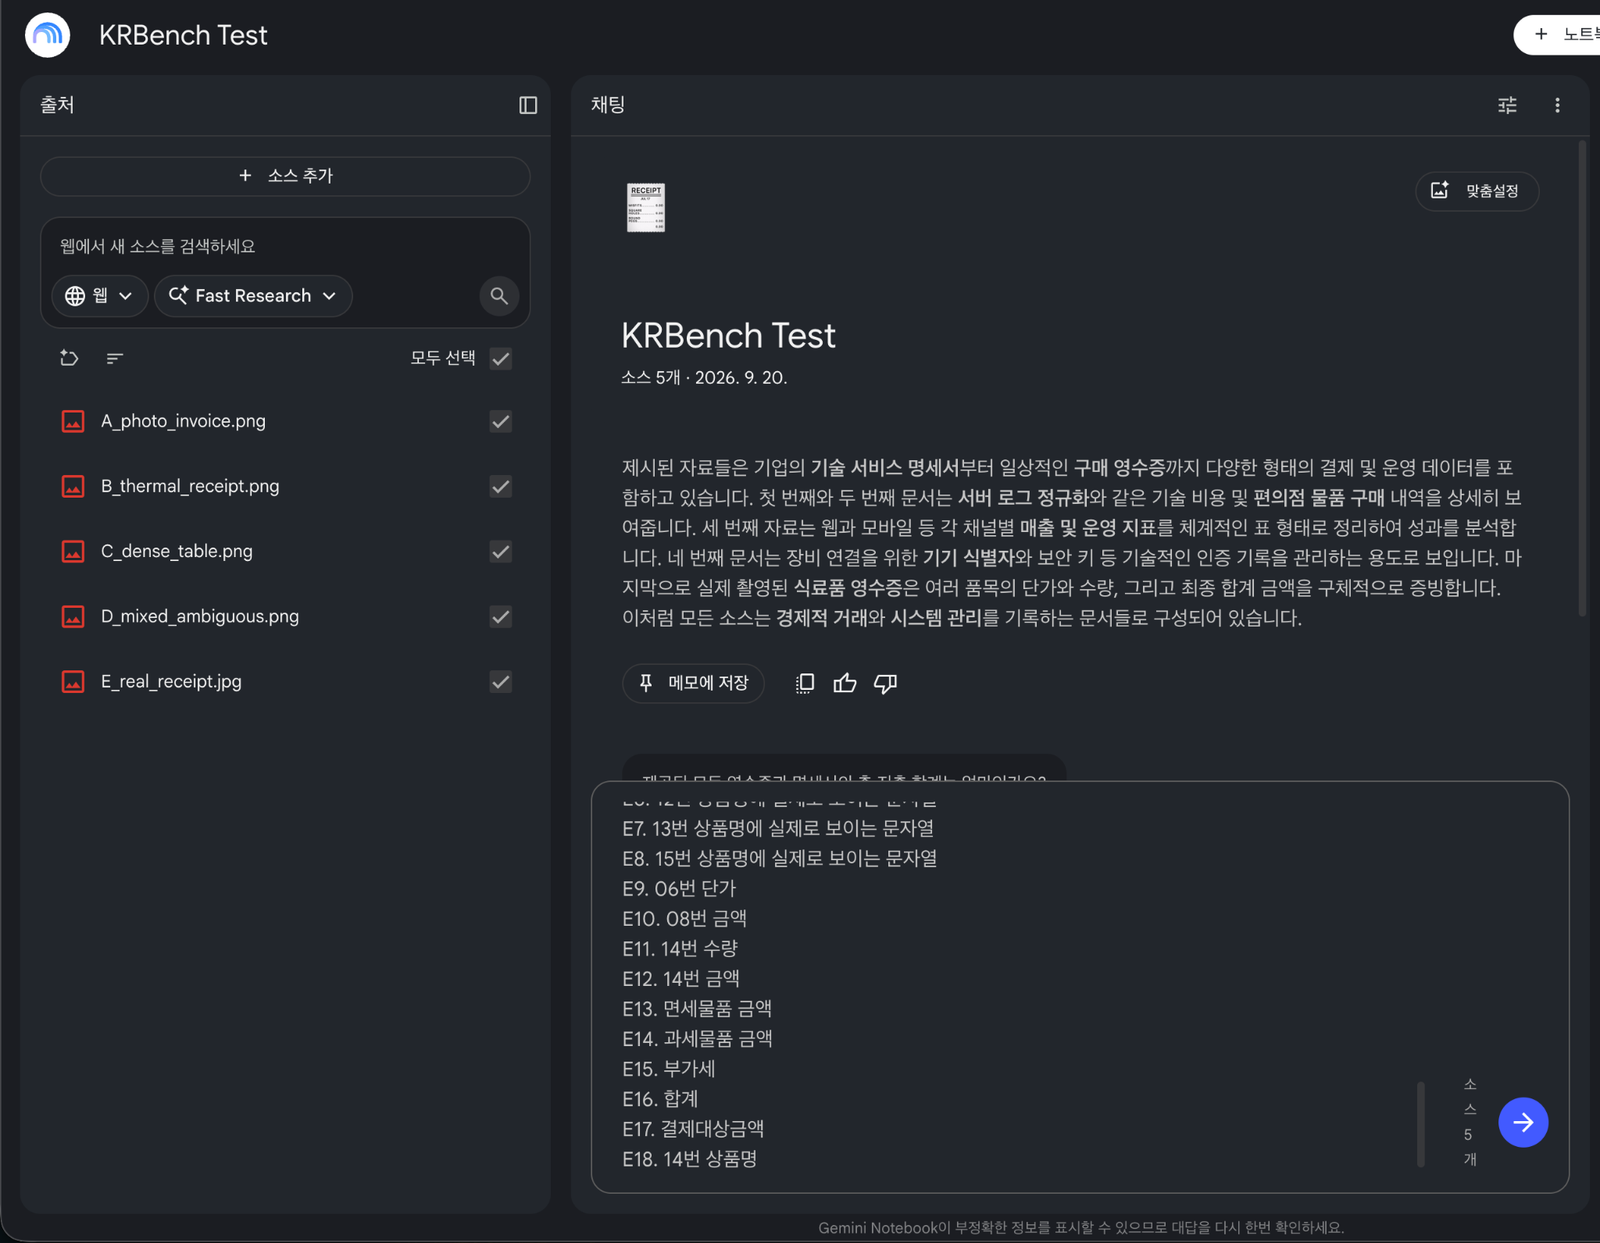Screen dimensions: 1600x1243
Task: Open the 웹 source type dropdown
Action: pyautogui.click(x=99, y=296)
